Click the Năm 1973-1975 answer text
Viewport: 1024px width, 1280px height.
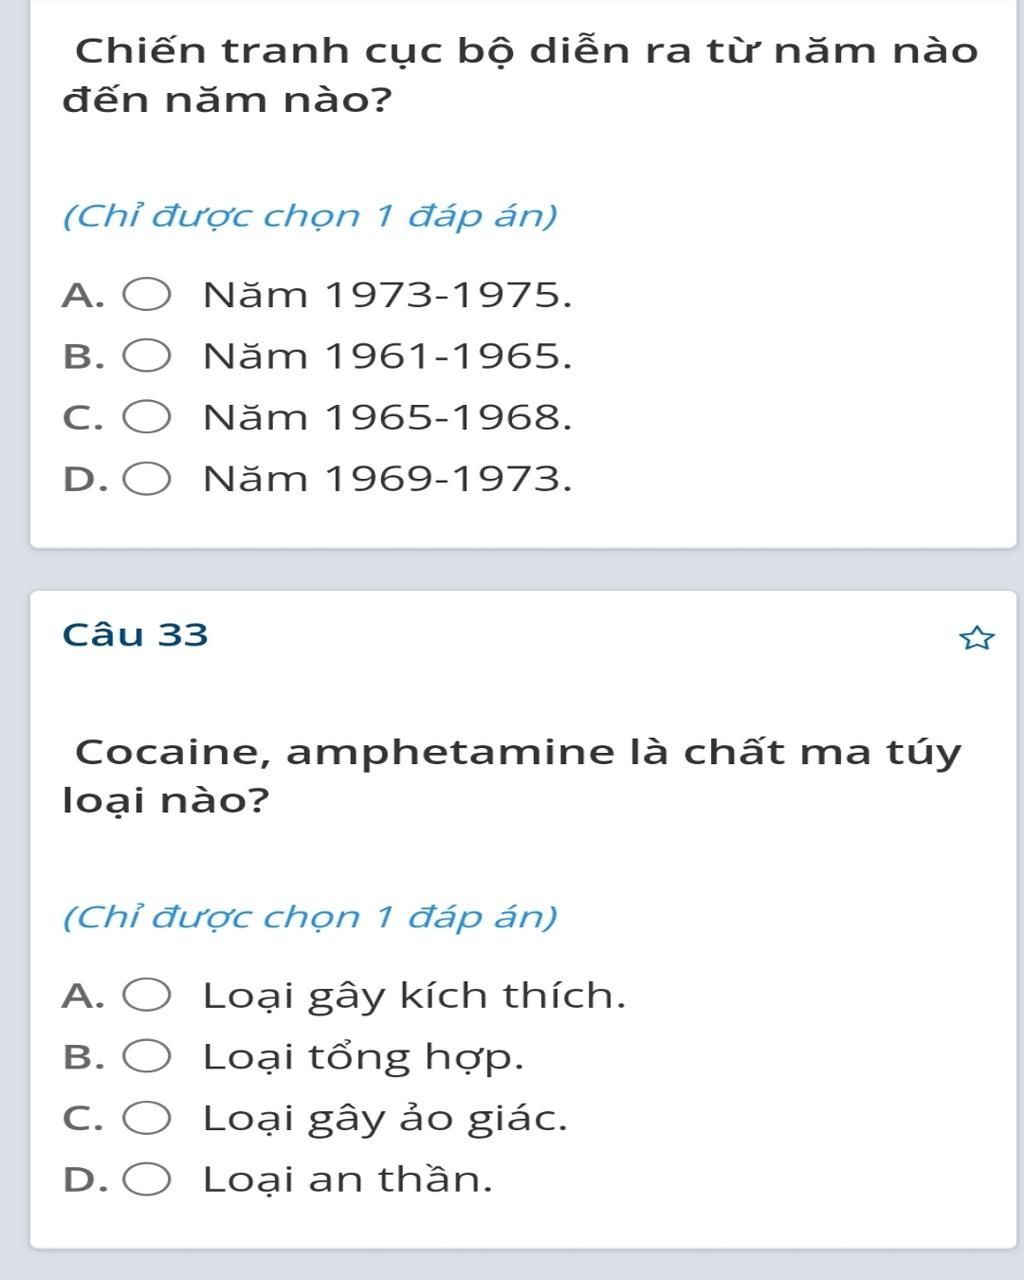click(388, 296)
